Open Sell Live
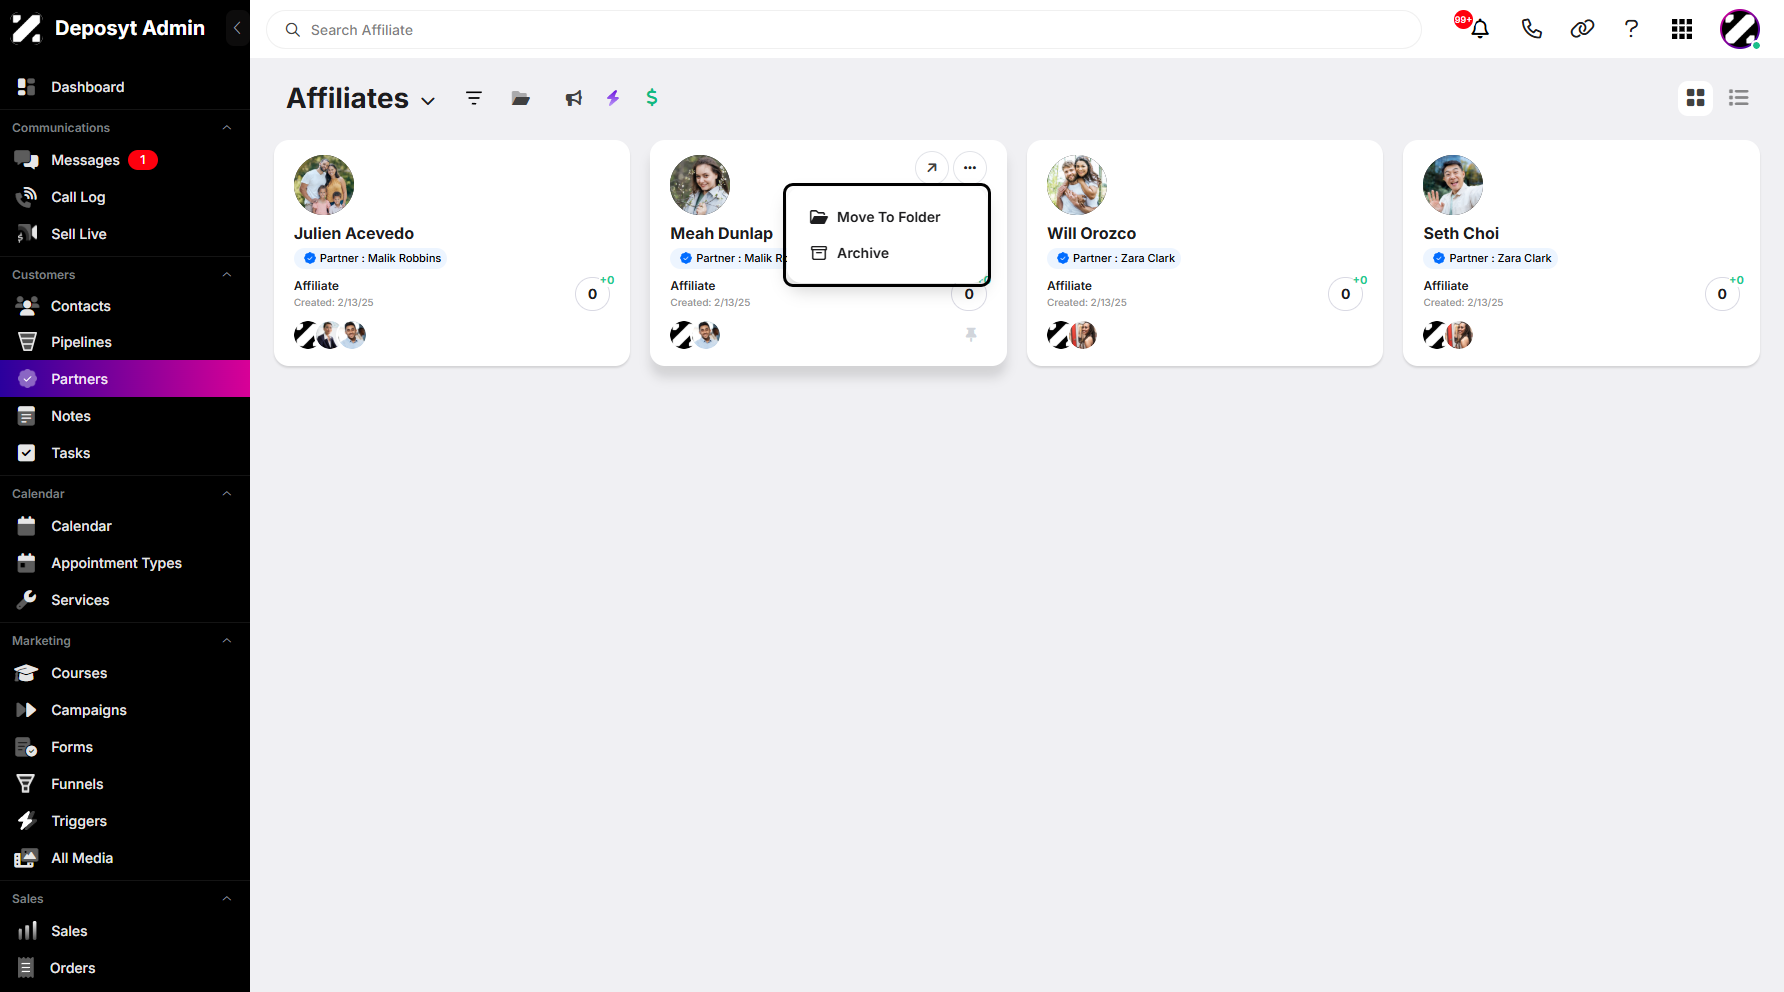 click(x=125, y=234)
